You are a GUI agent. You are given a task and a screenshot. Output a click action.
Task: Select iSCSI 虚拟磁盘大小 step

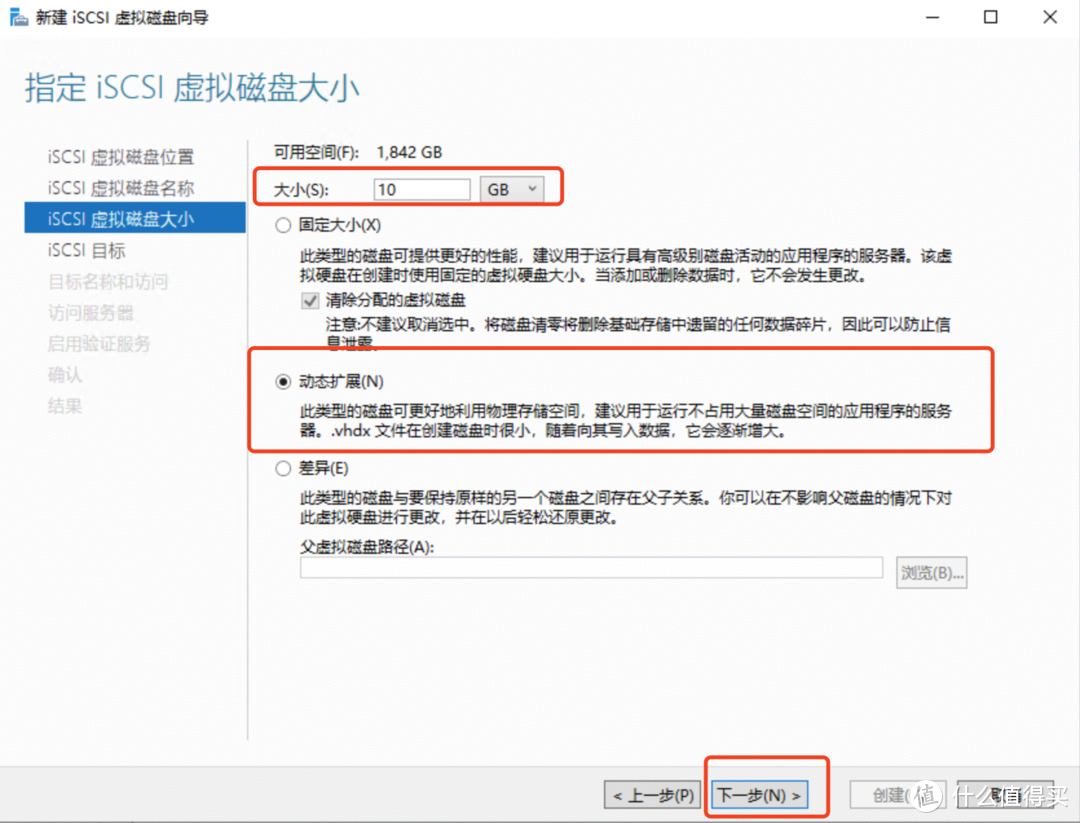pyautogui.click(x=135, y=218)
